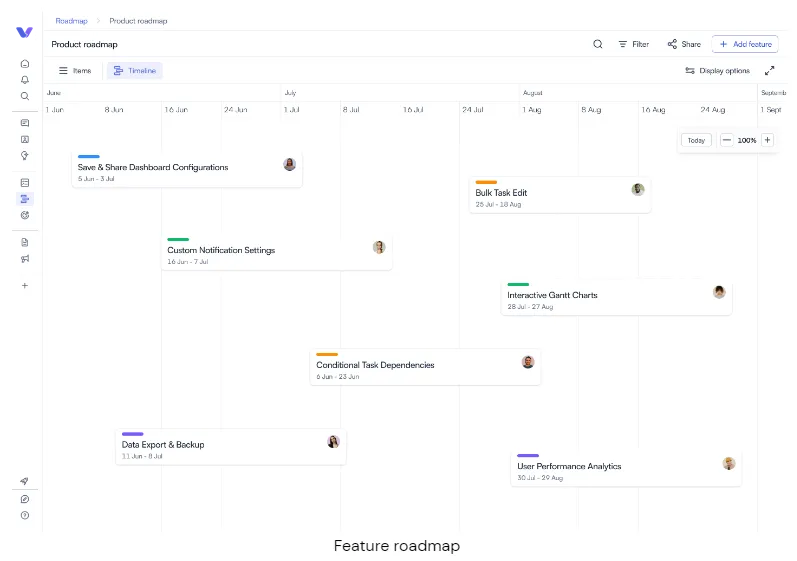Open the announcements megaphone icon in sidebar
The image size is (797, 561).
24,259
